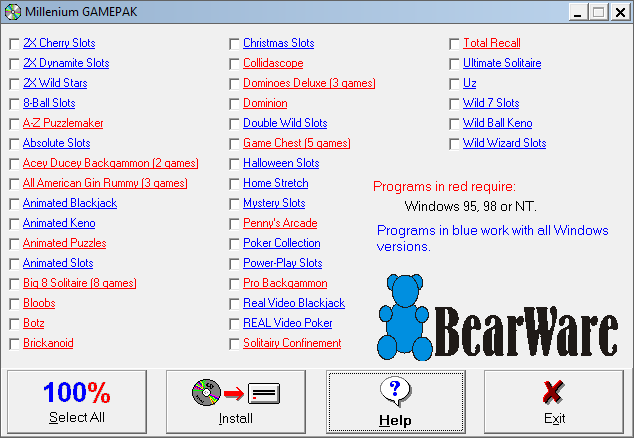The image size is (634, 438).
Task: Open Help with the question mark button
Action: (395, 402)
